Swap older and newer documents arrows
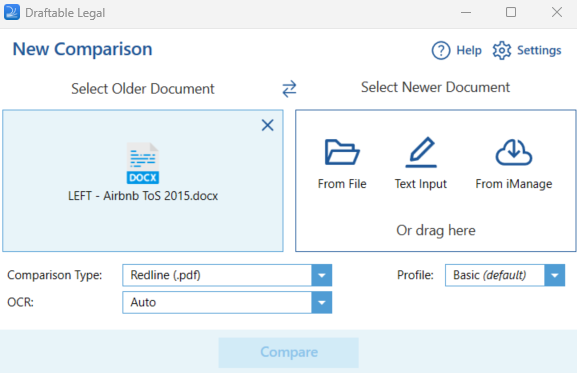Viewport: 577px width, 373px height. point(289,89)
